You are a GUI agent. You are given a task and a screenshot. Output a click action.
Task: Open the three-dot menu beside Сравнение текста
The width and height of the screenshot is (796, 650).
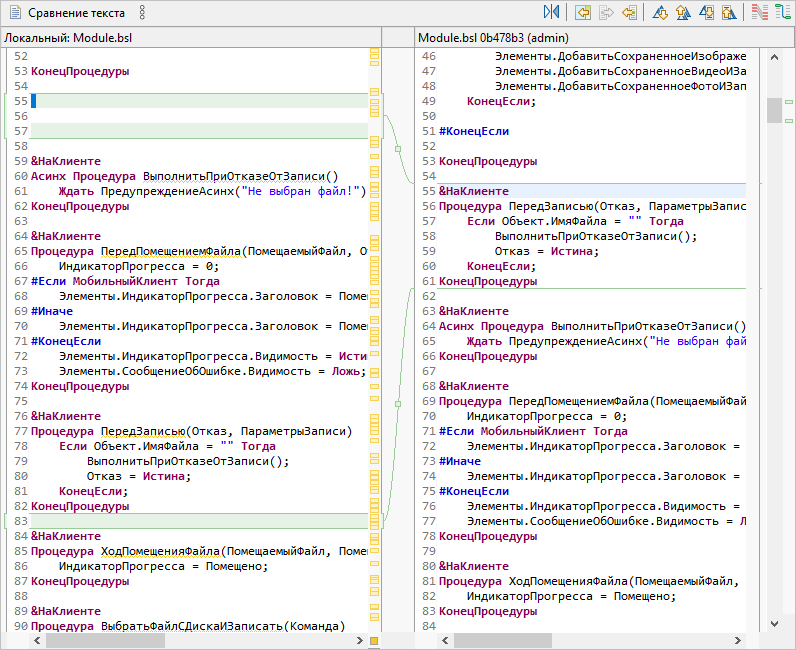click(142, 13)
